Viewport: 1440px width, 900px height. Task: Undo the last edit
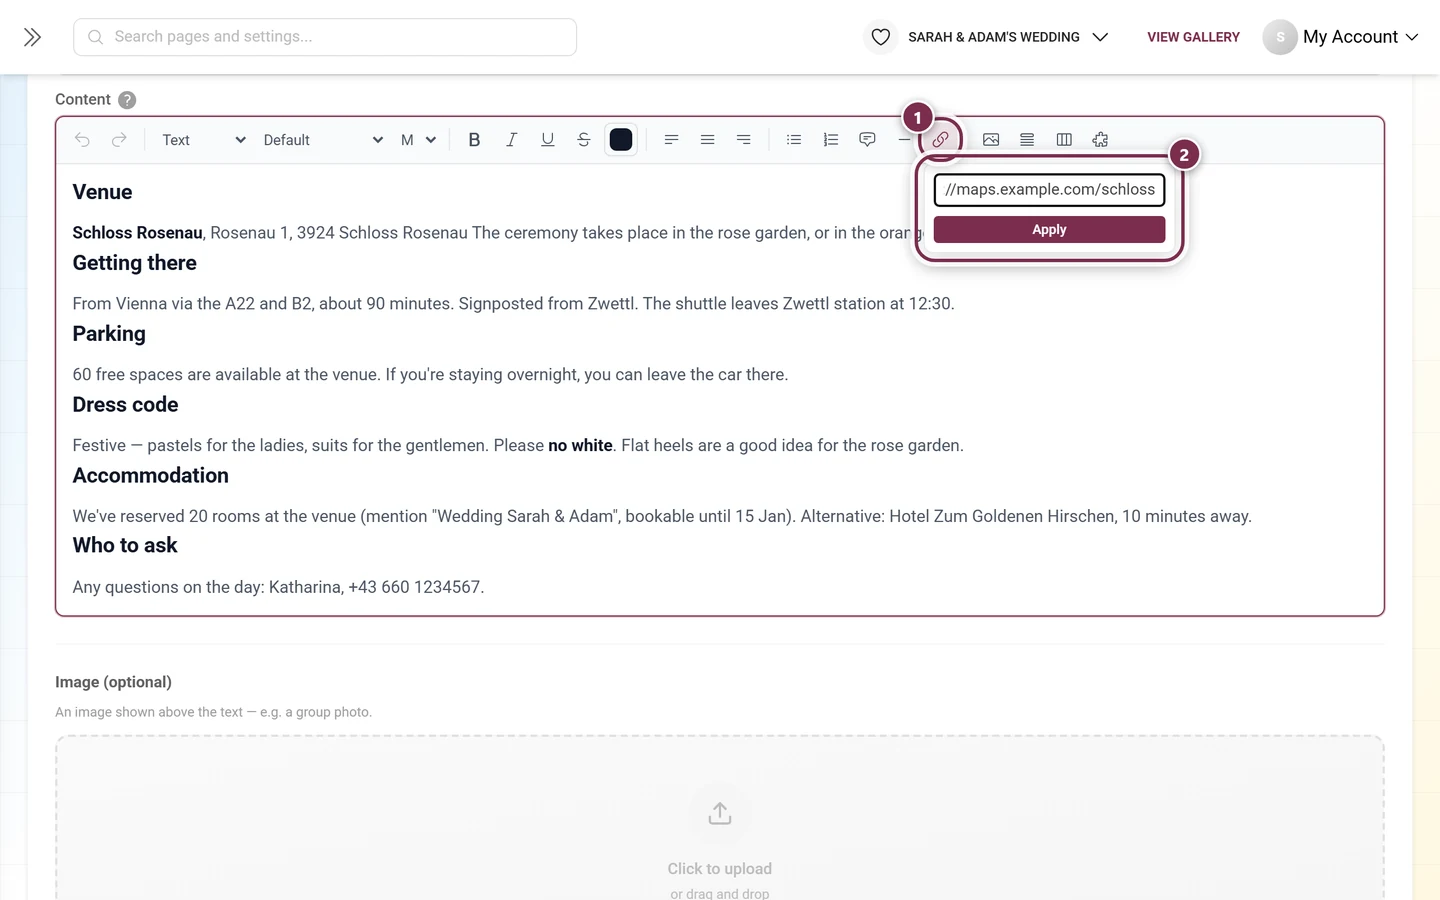click(x=82, y=140)
